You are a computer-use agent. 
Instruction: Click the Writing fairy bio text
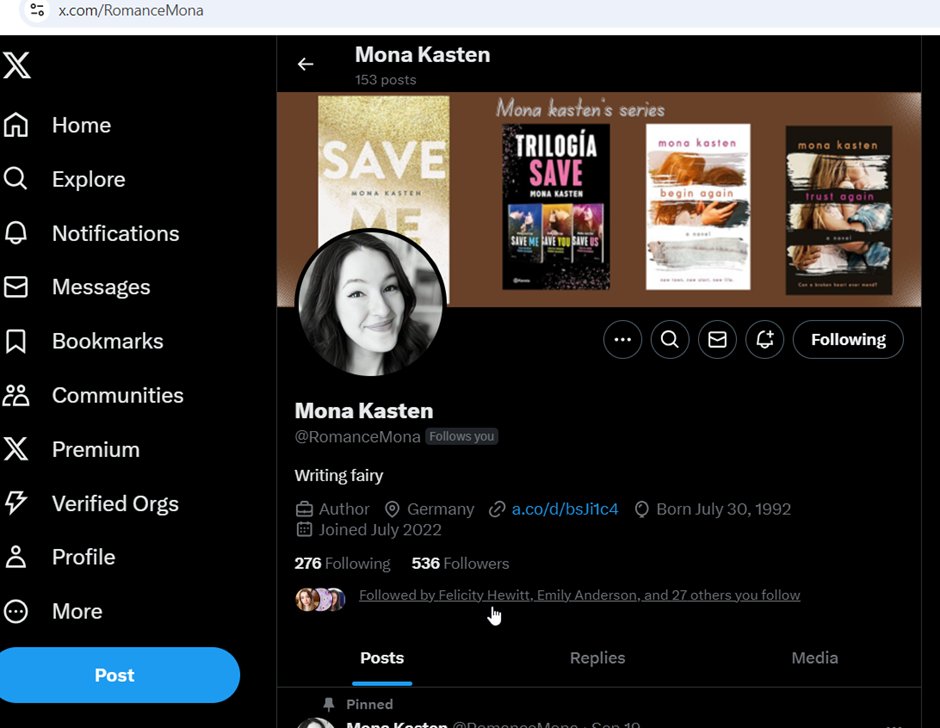(x=339, y=476)
